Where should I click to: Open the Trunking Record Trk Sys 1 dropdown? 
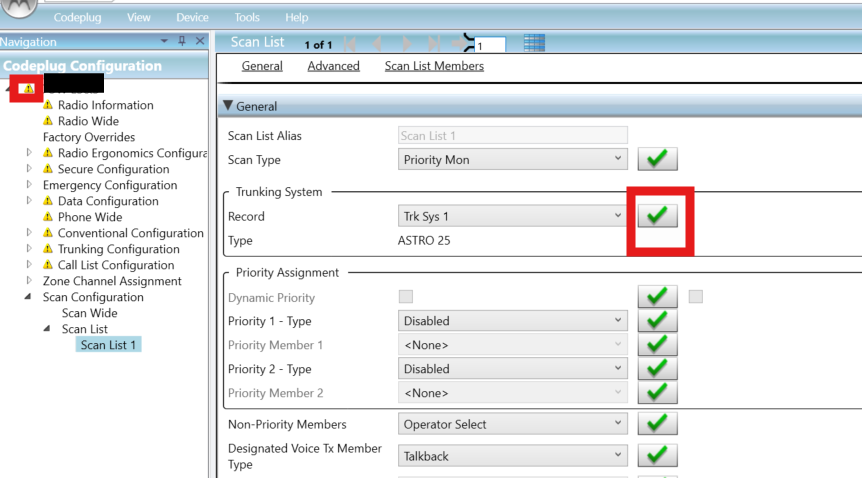click(512, 216)
